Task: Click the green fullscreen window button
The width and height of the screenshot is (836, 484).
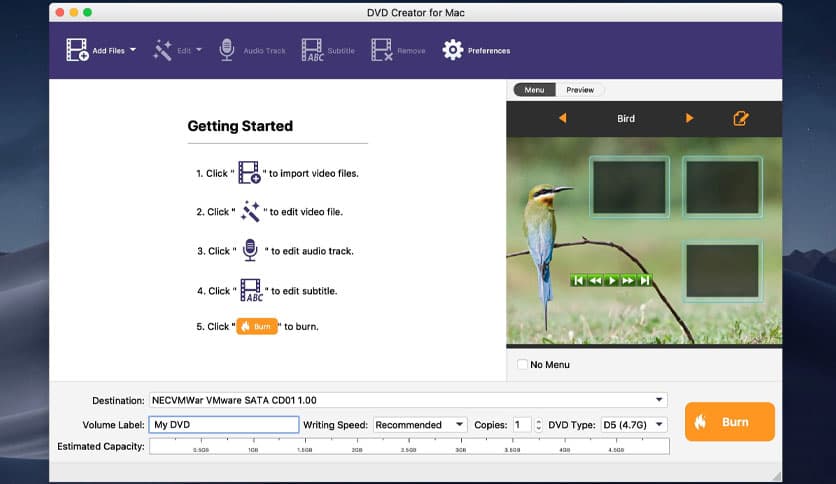Action: (87, 12)
